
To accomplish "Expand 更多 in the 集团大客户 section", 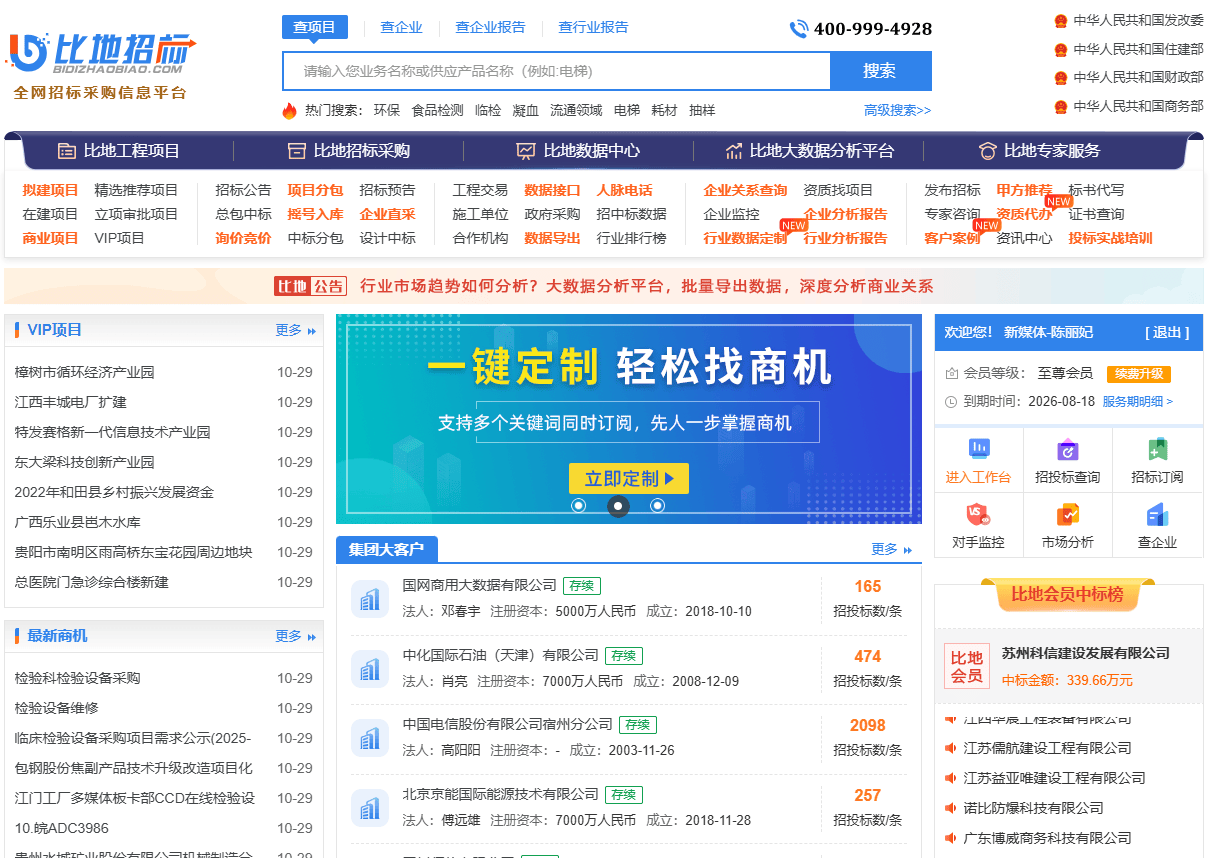I will tap(891, 549).
